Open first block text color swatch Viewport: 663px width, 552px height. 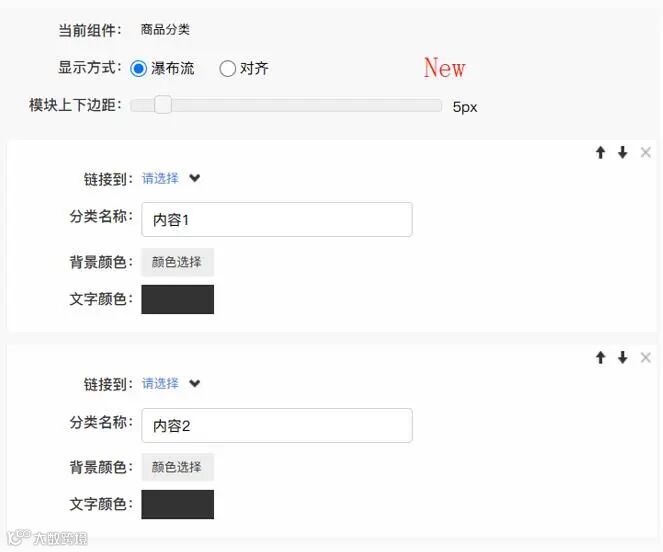pyautogui.click(x=177, y=299)
